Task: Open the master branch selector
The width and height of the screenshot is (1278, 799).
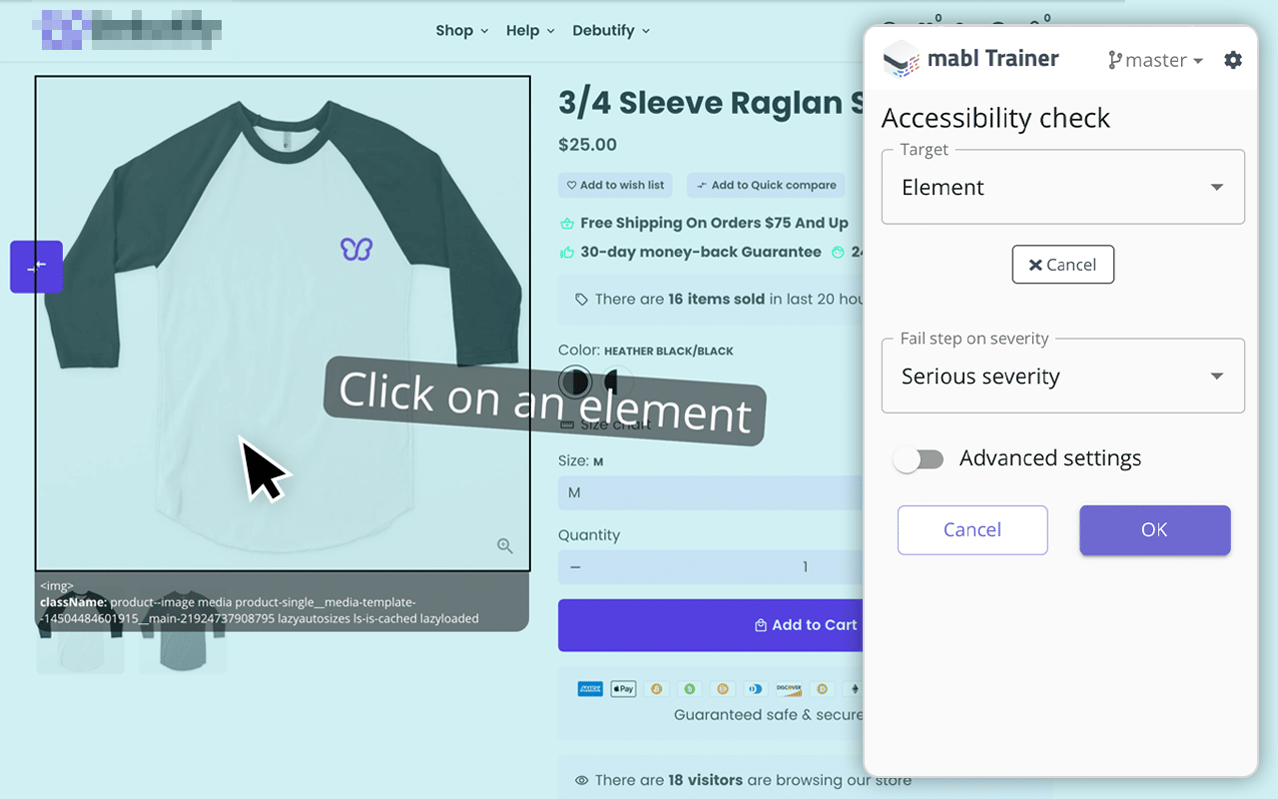Action: (x=1155, y=60)
